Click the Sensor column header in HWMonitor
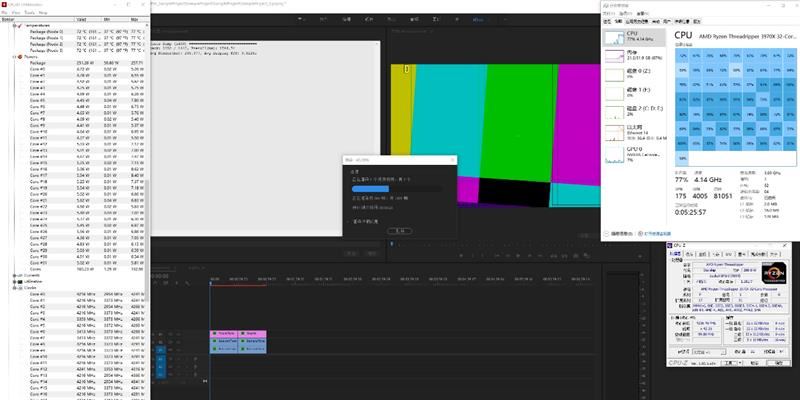Image resolution: width=800 pixels, height=400 pixels. [37, 19]
